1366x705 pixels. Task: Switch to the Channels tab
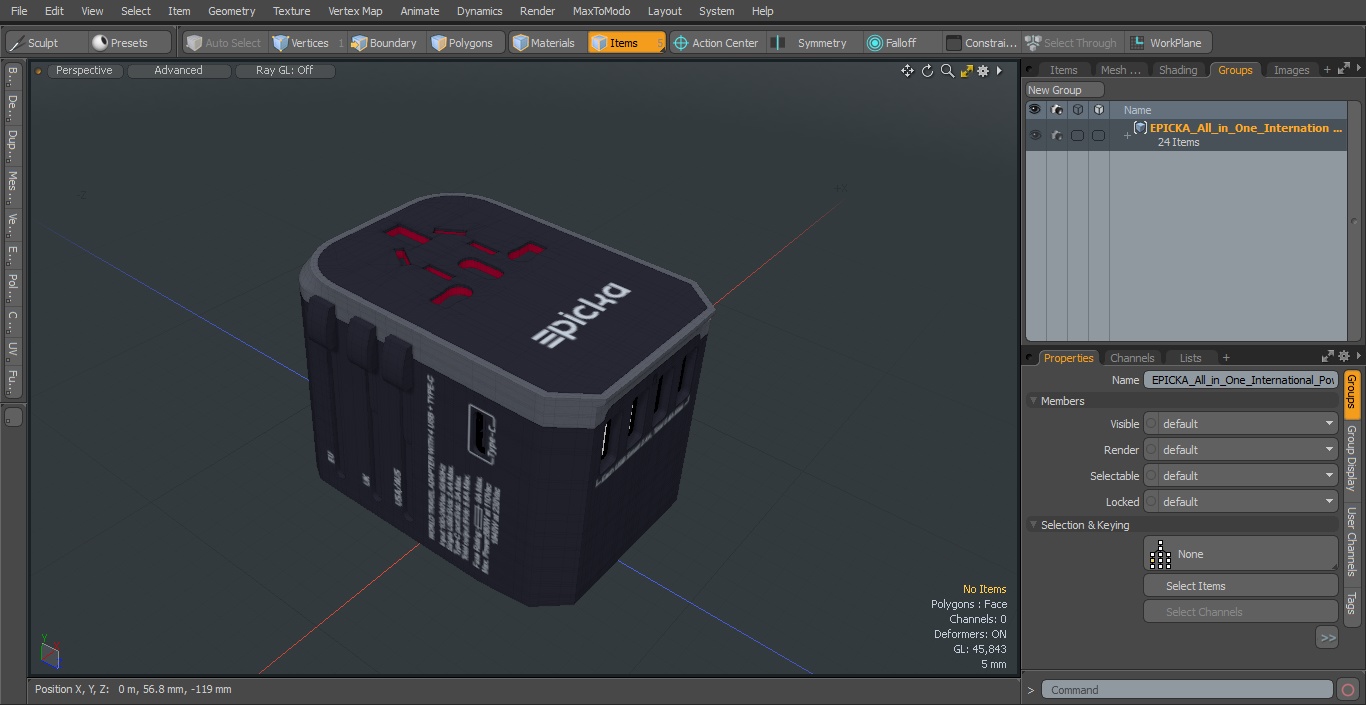click(x=1132, y=358)
